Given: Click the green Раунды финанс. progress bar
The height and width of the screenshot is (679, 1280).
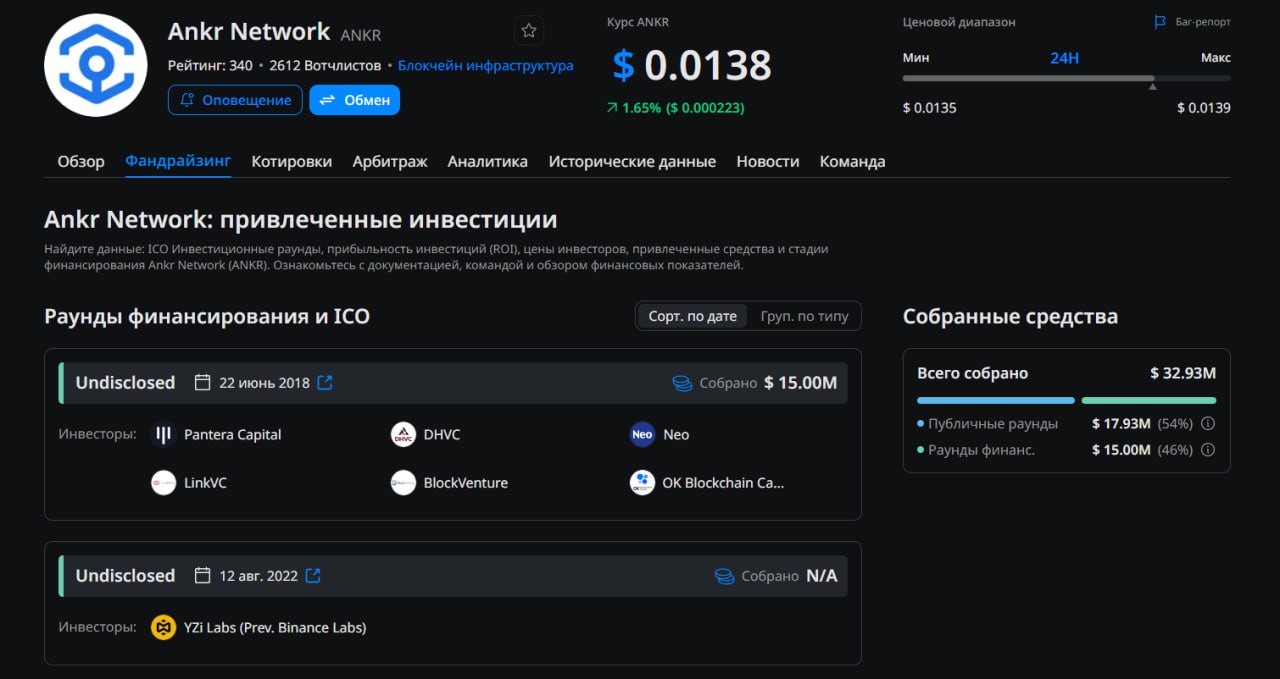Looking at the screenshot, I should tap(1149, 400).
